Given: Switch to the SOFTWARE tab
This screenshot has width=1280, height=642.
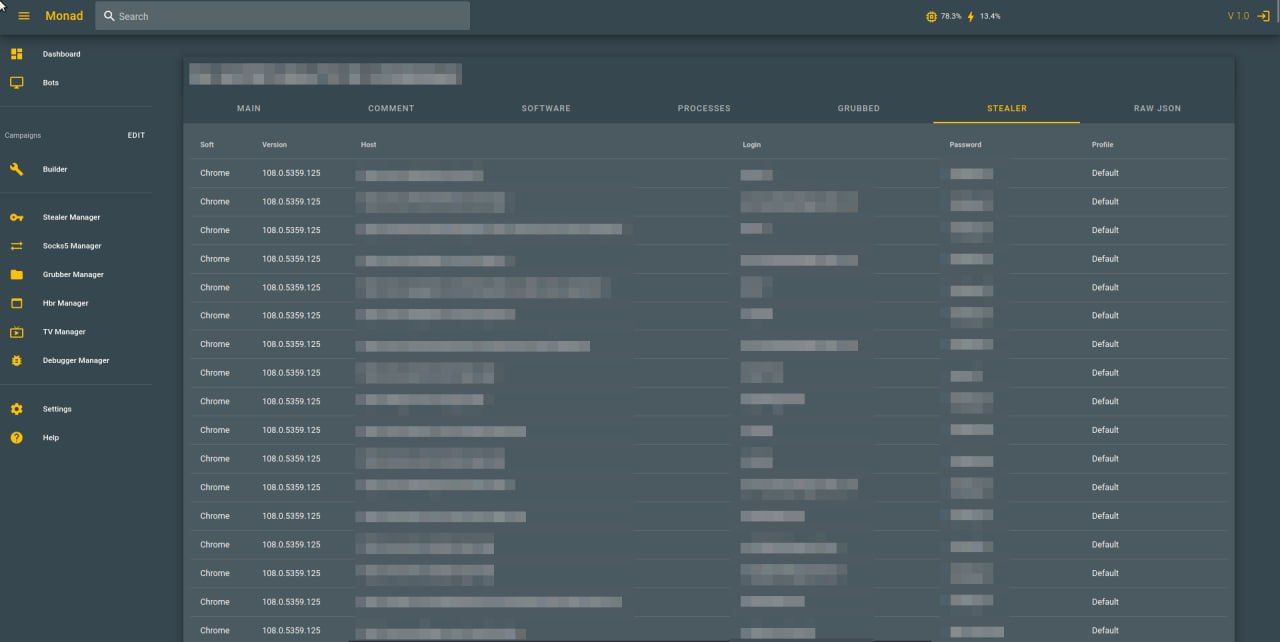Looking at the screenshot, I should coord(546,108).
